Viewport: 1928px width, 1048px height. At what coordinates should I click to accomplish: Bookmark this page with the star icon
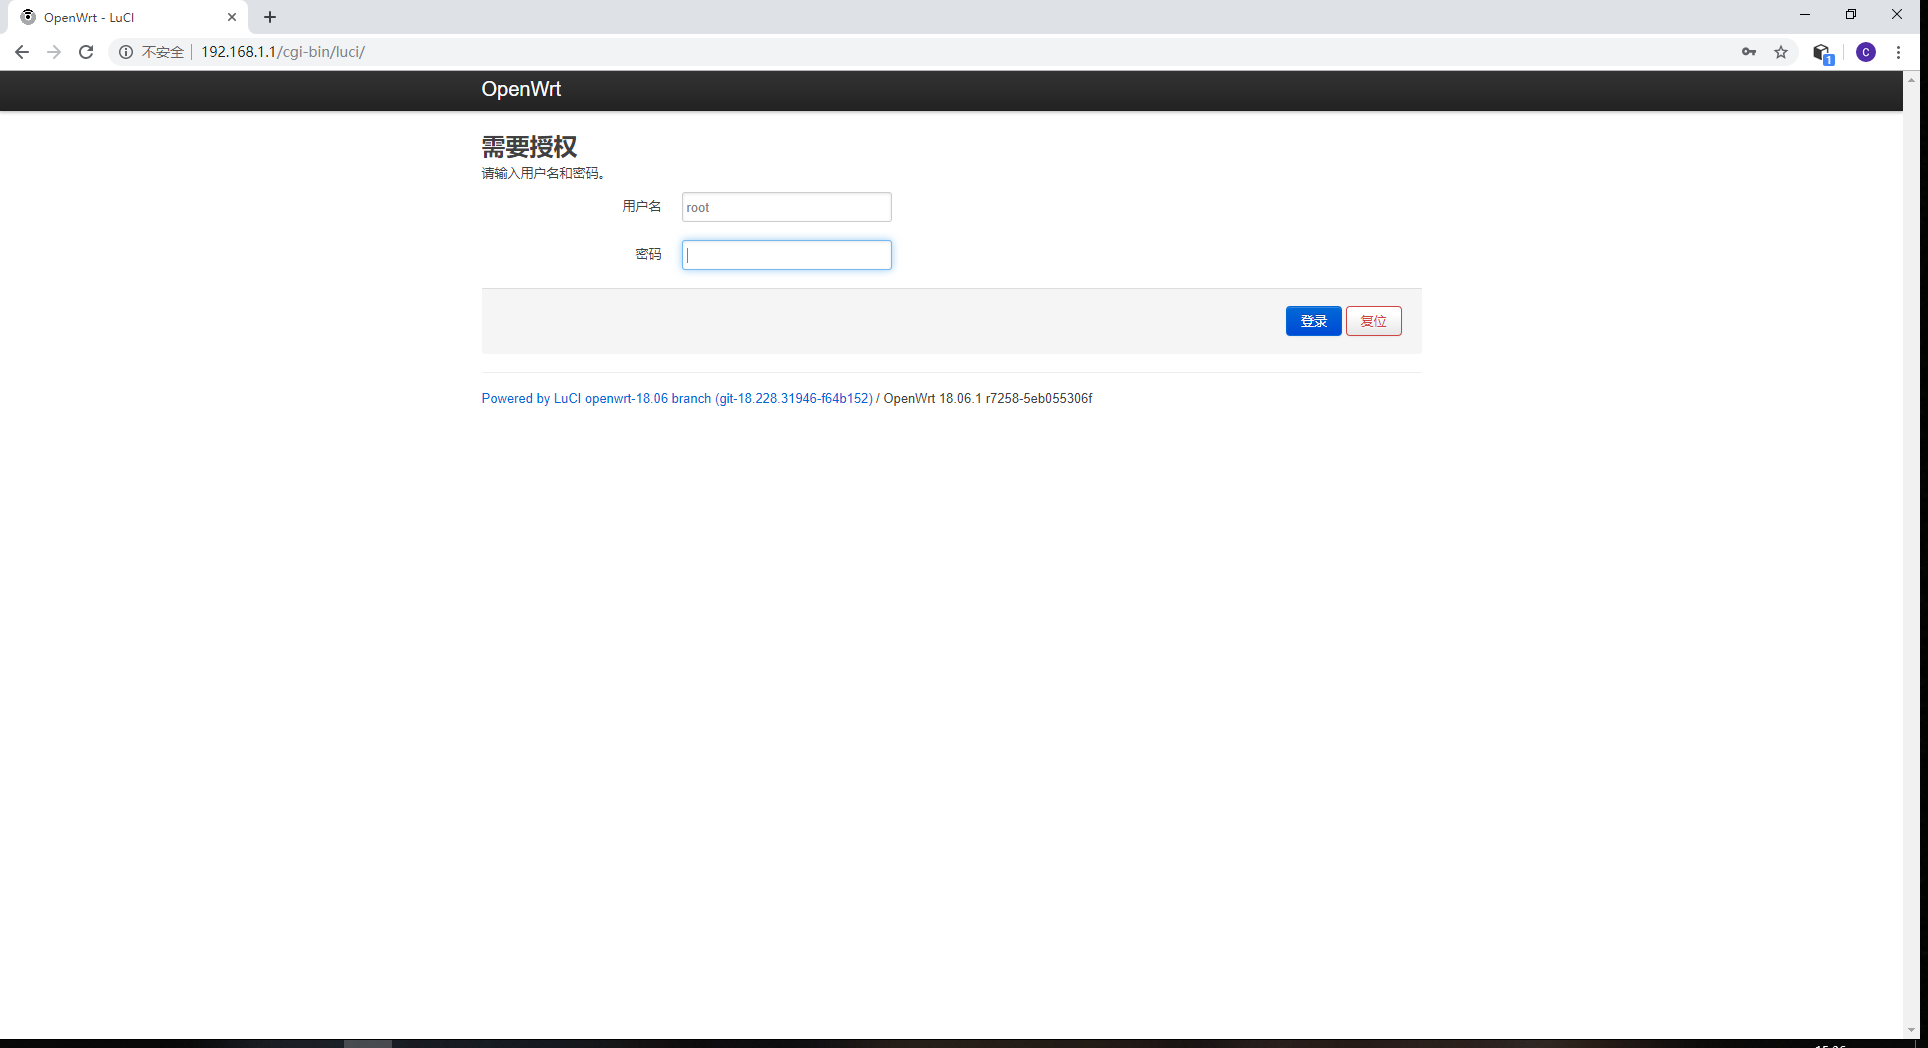[x=1781, y=52]
